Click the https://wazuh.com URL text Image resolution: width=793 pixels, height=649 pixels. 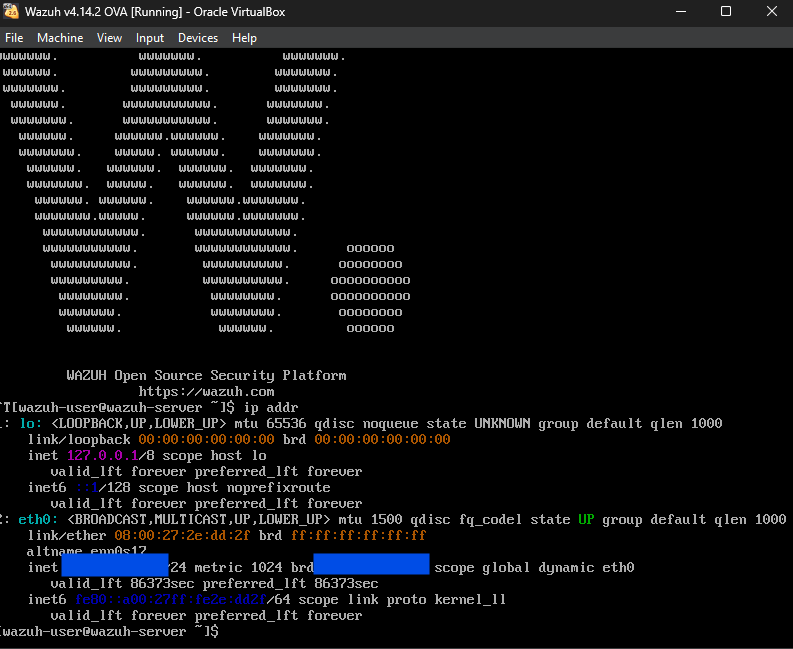(x=206, y=392)
